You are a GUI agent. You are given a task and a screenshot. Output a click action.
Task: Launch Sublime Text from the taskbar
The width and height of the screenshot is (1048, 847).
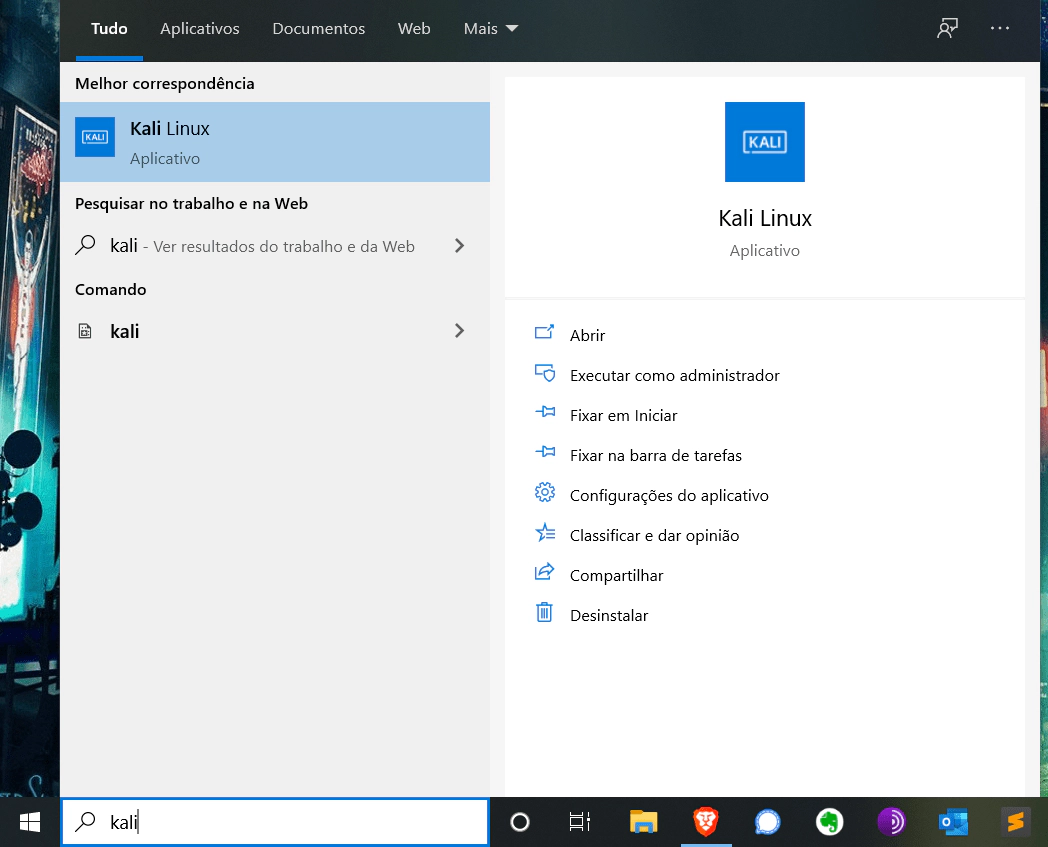(x=1015, y=822)
